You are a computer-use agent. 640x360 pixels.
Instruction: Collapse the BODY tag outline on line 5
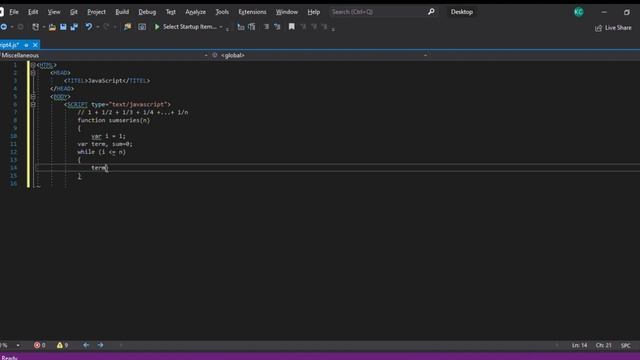coord(33,97)
